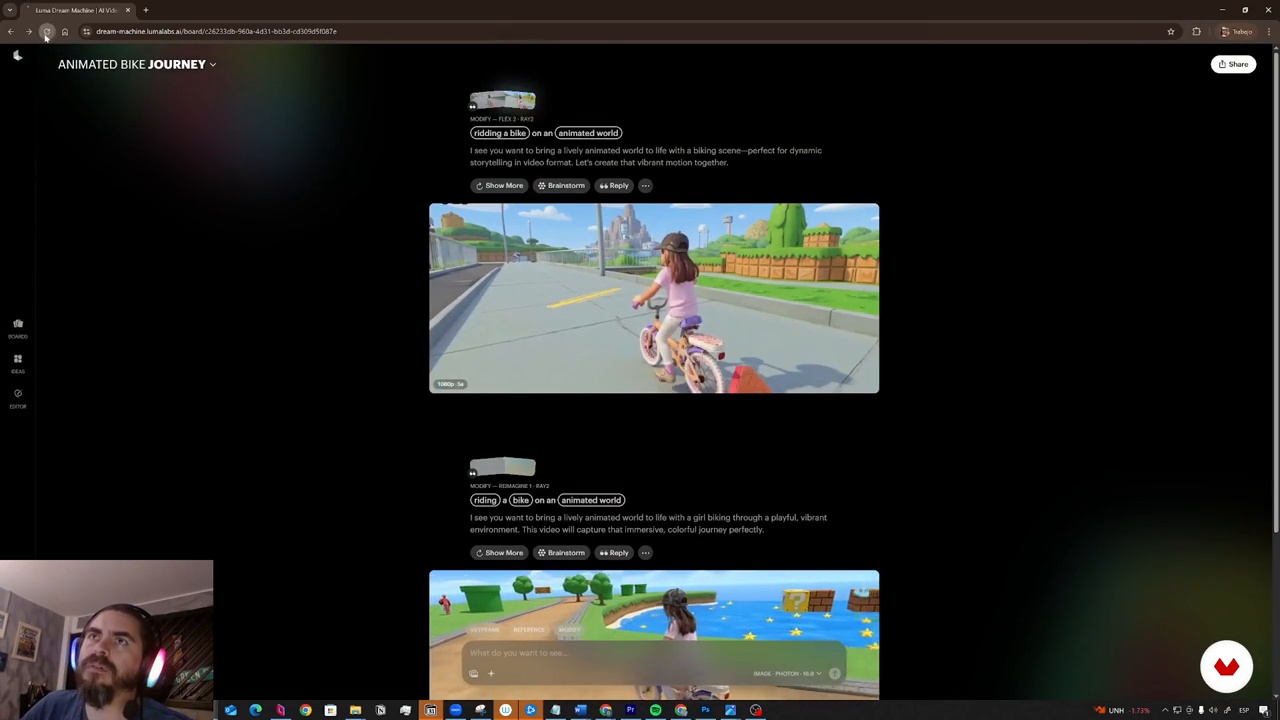
Task: Reload the page with the browser refresh icon
Action: [x=47, y=31]
